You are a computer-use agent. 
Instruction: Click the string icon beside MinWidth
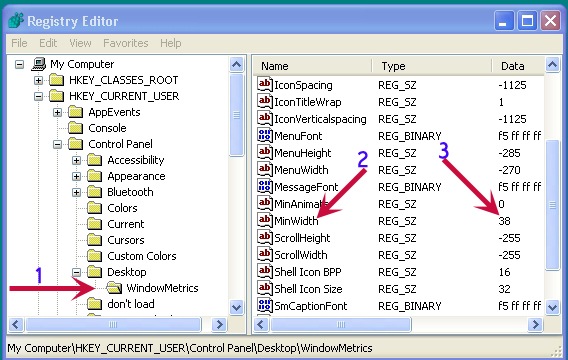[x=265, y=221]
